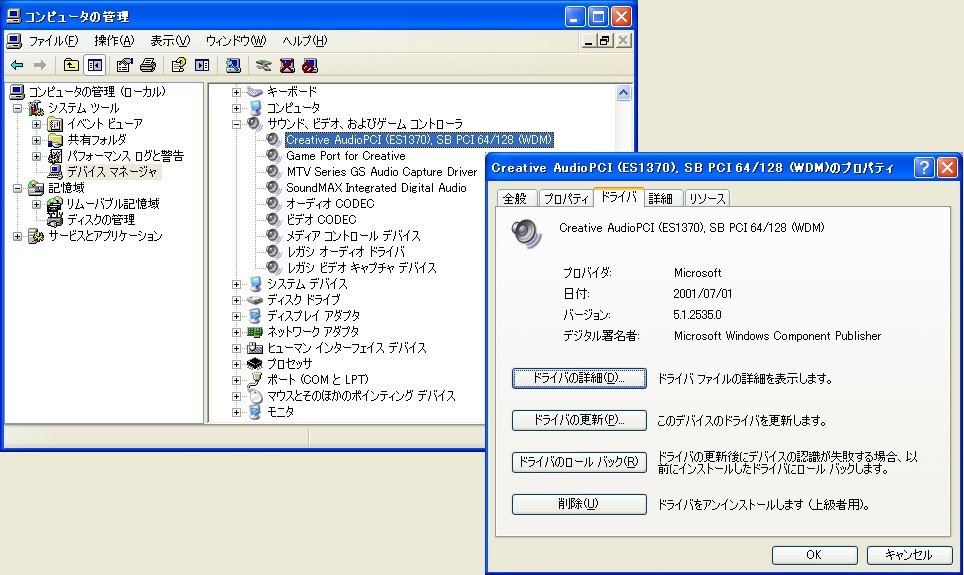Collapse サウンド、ビデオ、およびゲーム コントローラ category
This screenshot has height=575, width=964.
point(236,124)
